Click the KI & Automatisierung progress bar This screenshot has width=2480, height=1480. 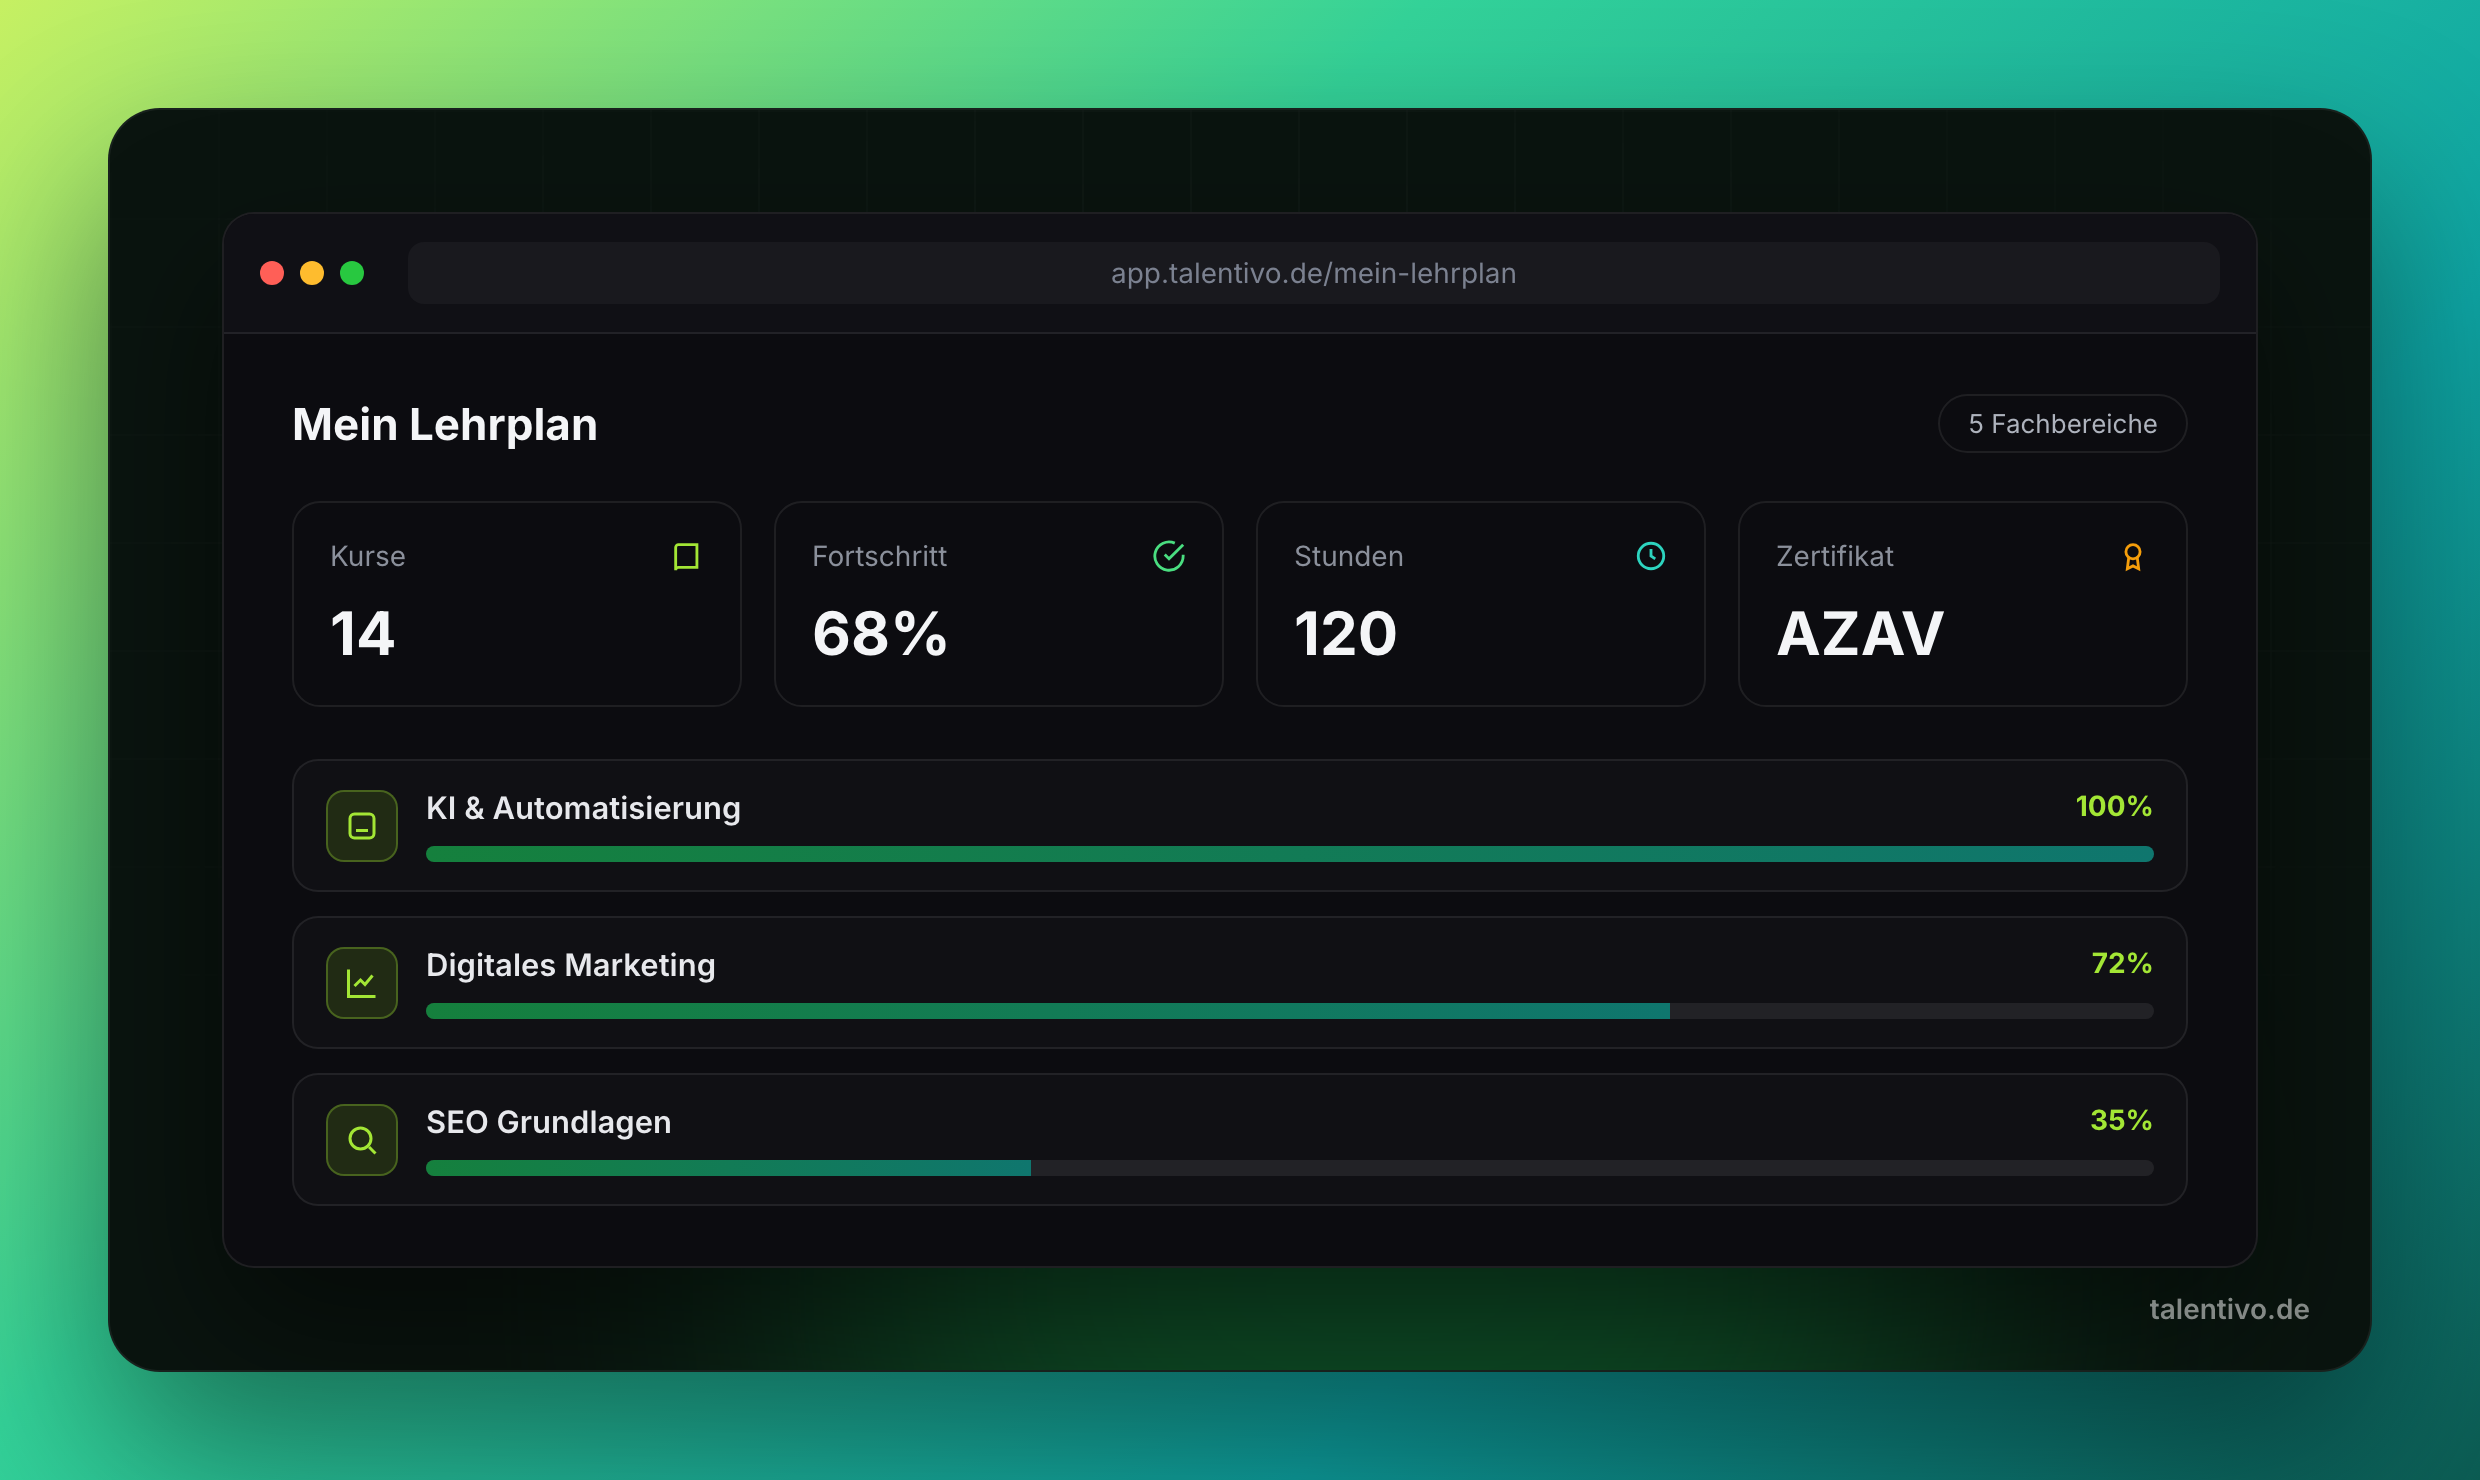[x=1290, y=854]
